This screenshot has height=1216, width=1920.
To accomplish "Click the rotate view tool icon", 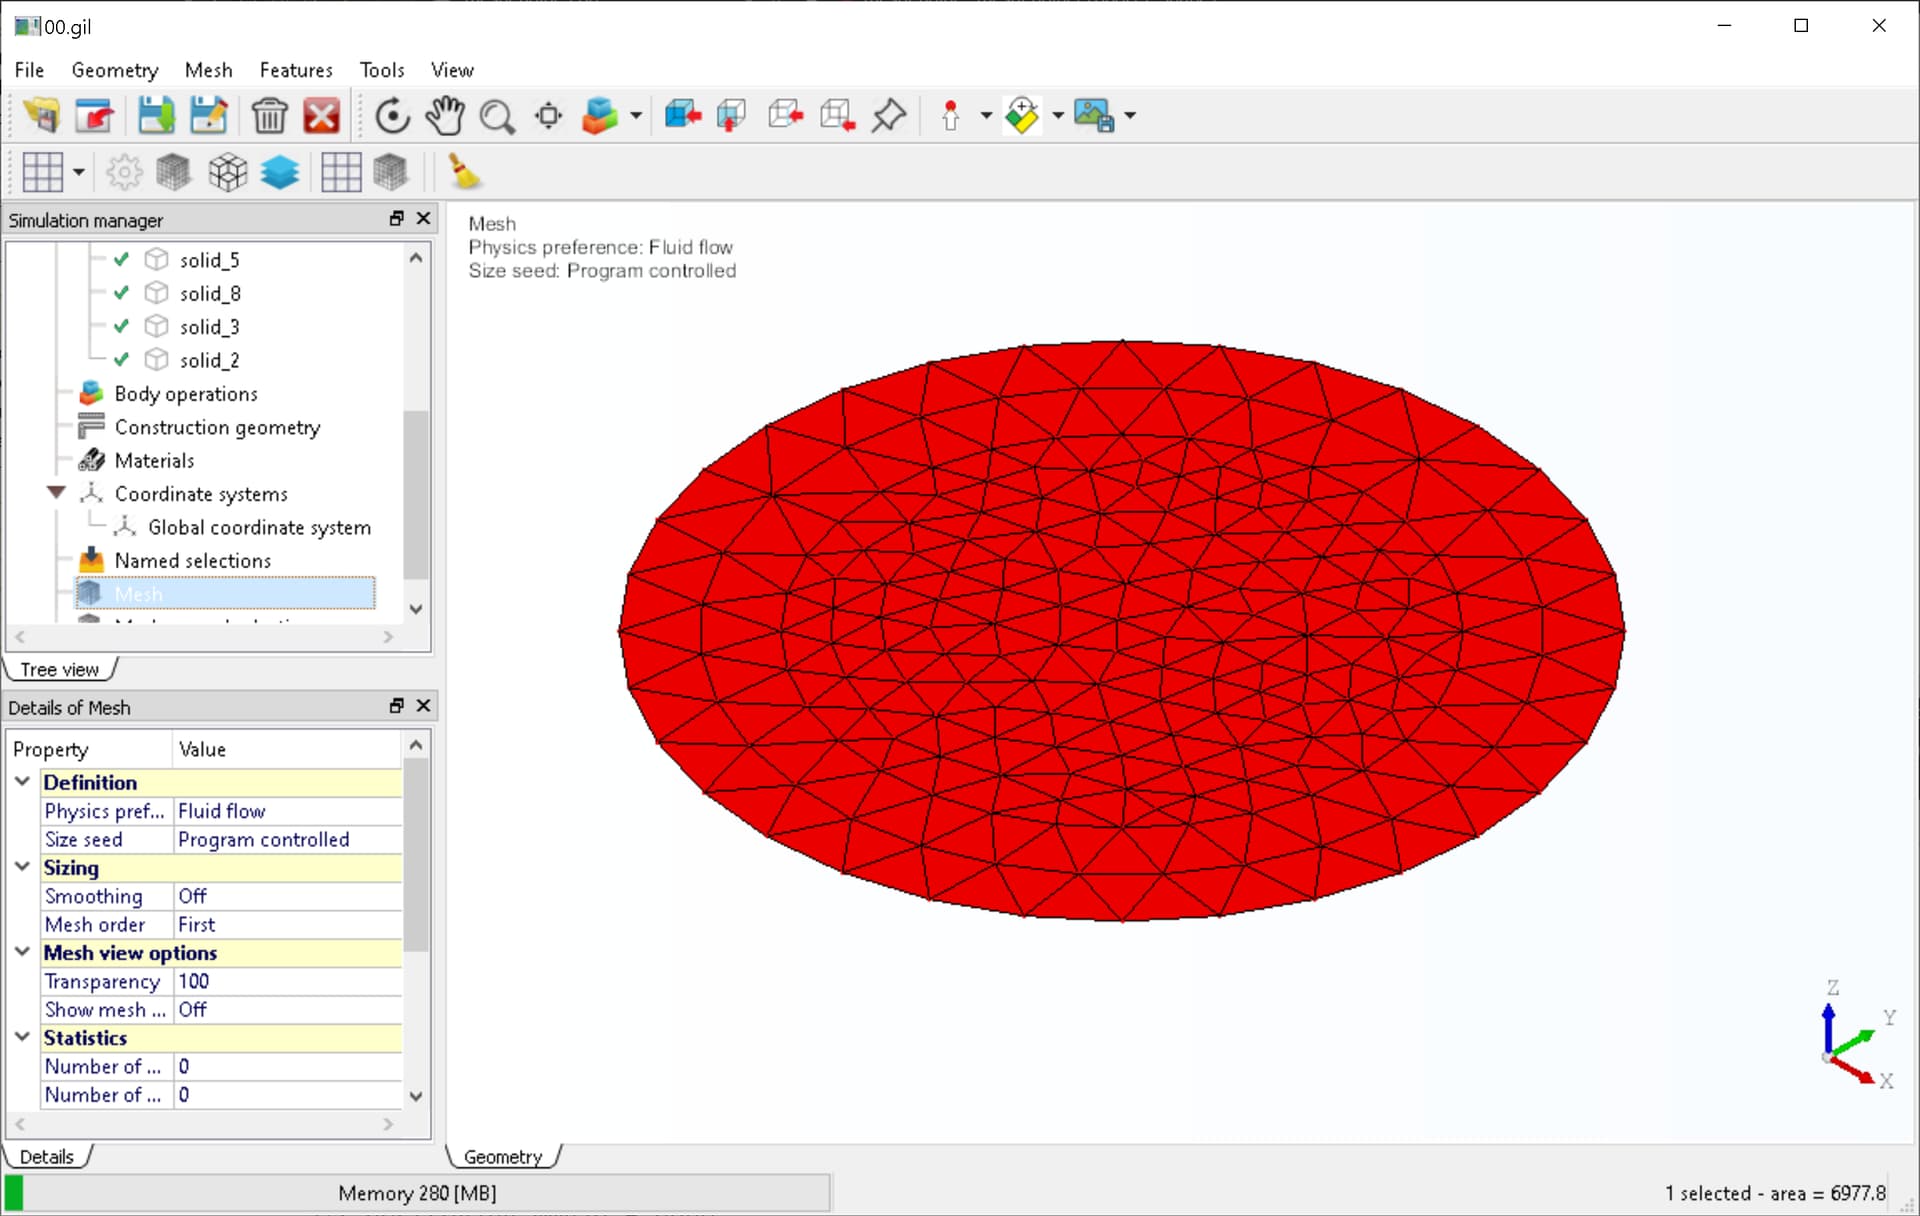I will point(392,116).
